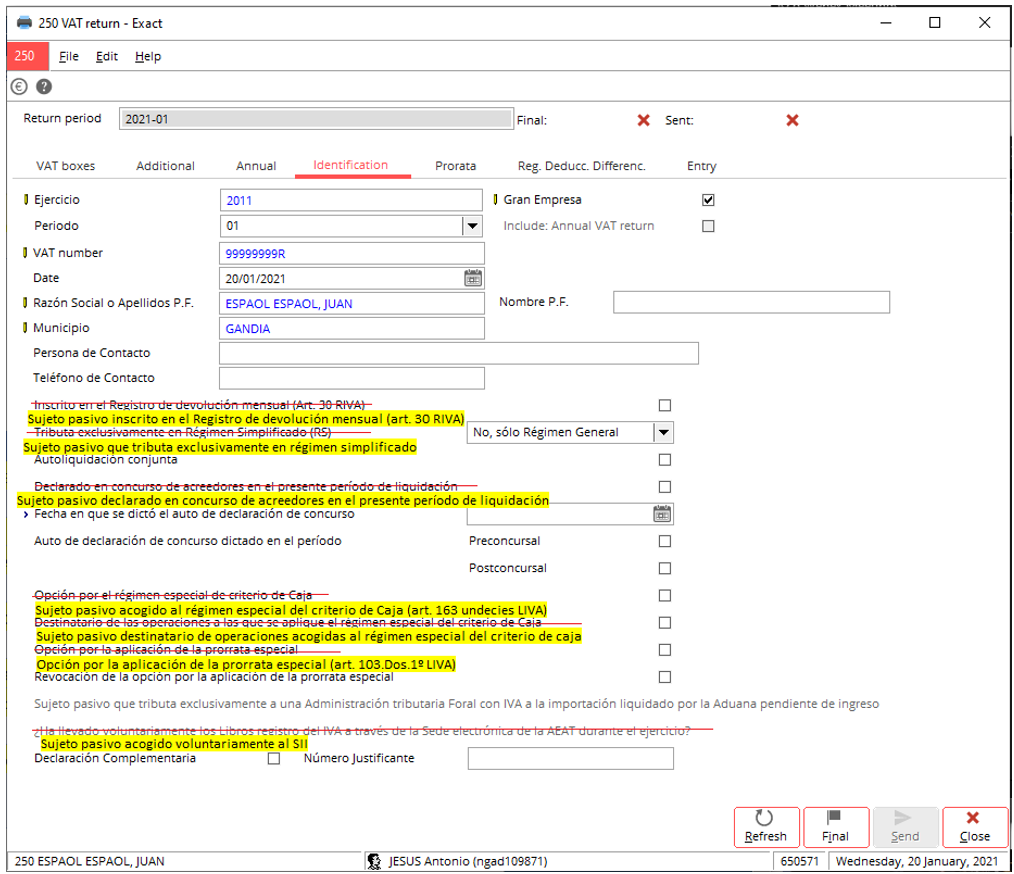Check the Autoliquidación conjunta box
This screenshot has width=1014, height=874.
coord(665,460)
